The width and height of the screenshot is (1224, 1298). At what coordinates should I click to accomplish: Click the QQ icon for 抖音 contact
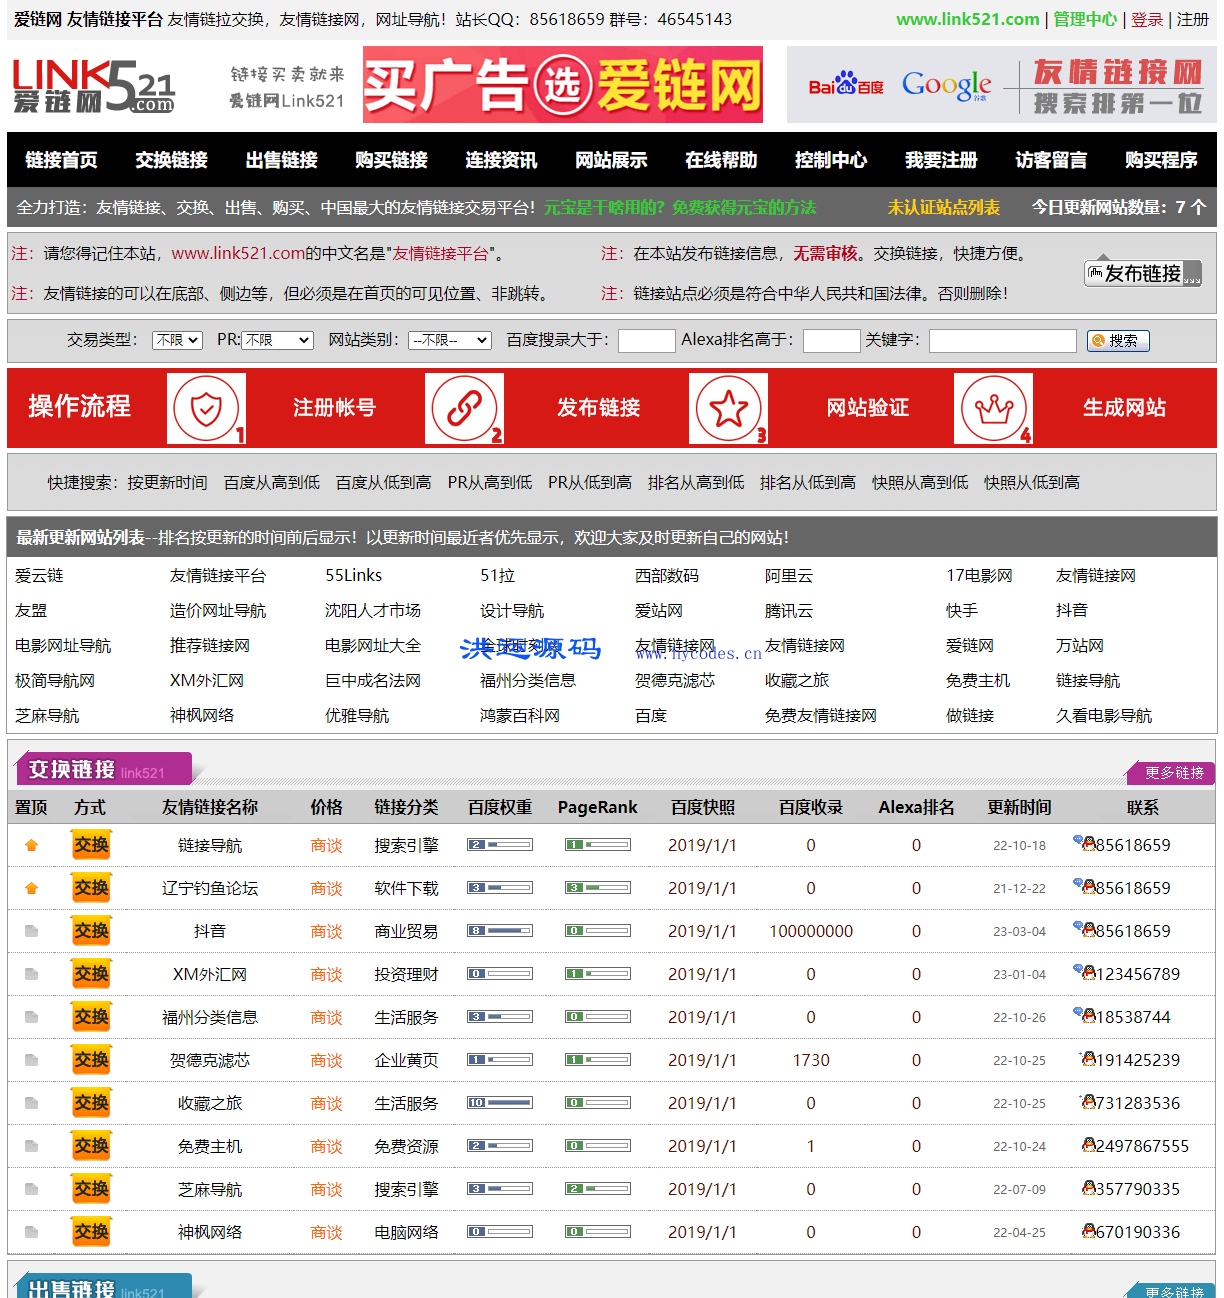tap(1087, 930)
